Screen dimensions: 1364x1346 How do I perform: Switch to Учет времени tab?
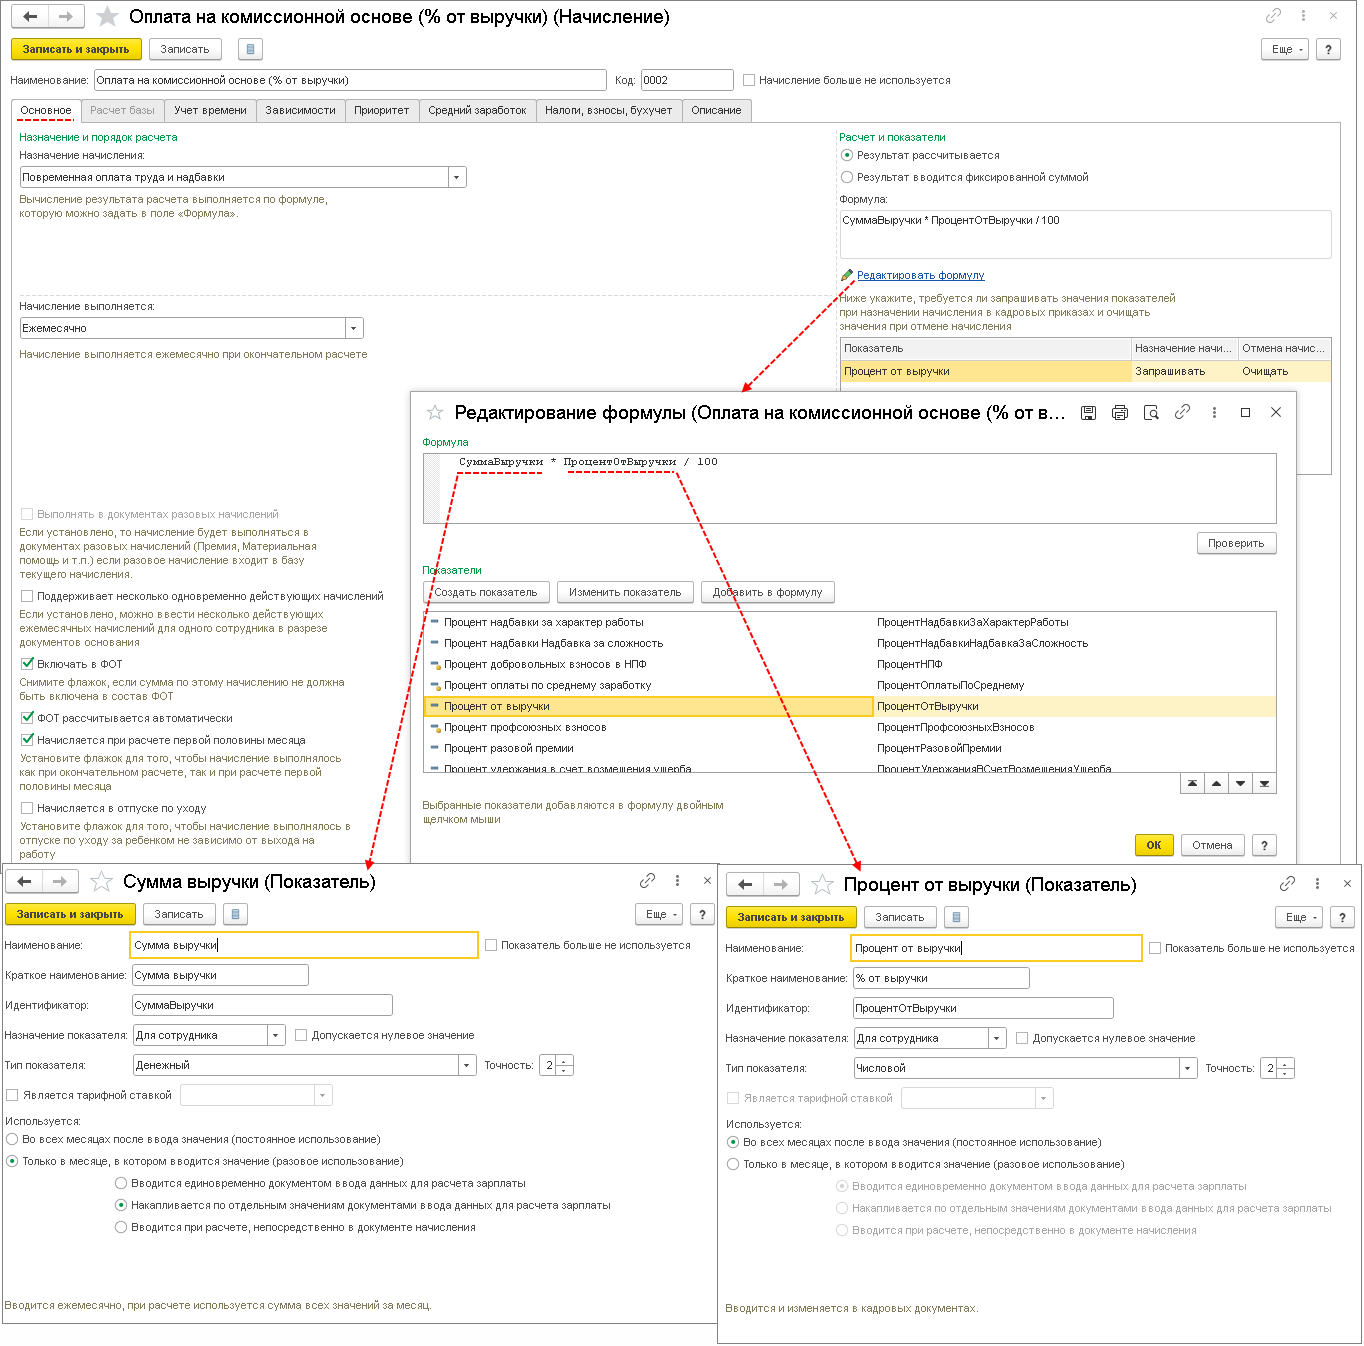pos(210,110)
